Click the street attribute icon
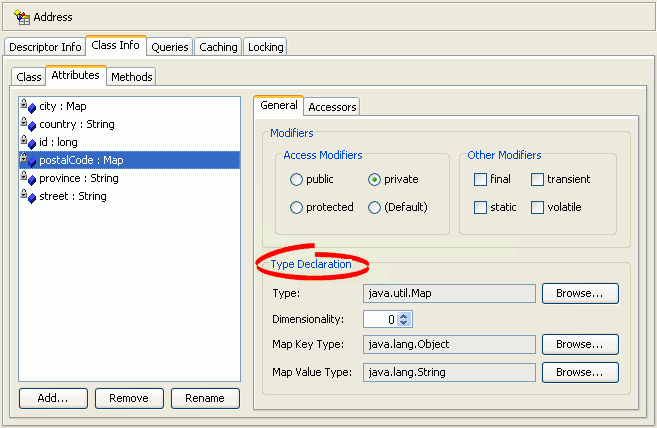This screenshot has height=428, width=657. click(28, 196)
